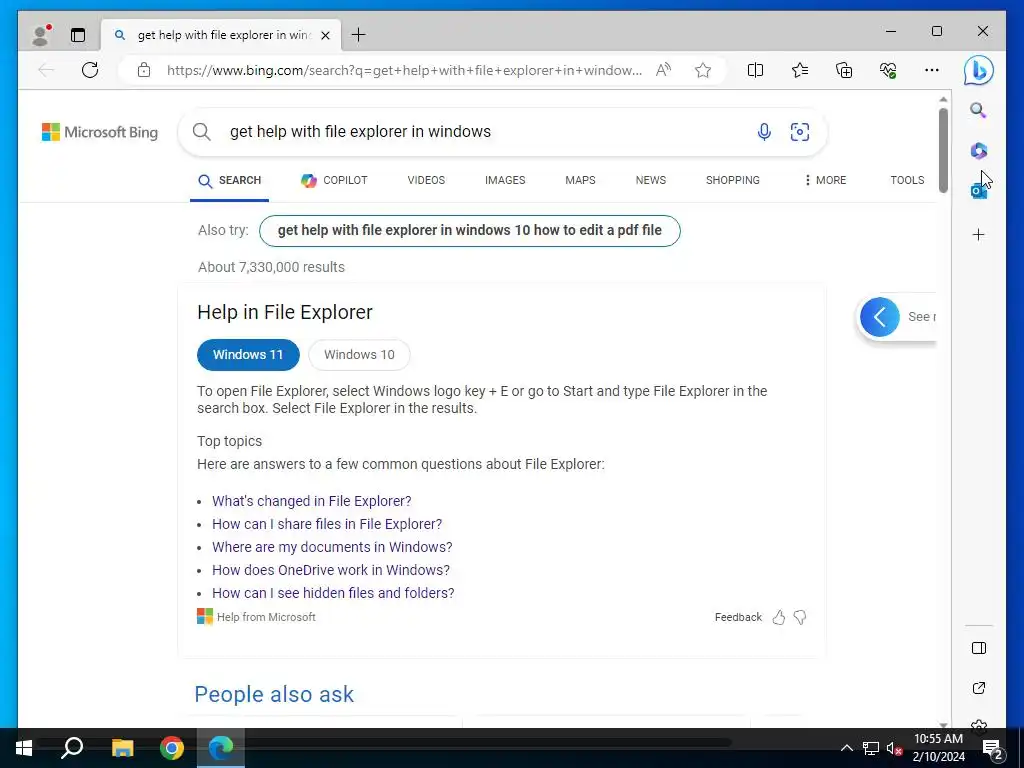Open sidebar Search icon
Viewport: 1024px width, 768px height.
pos(978,110)
